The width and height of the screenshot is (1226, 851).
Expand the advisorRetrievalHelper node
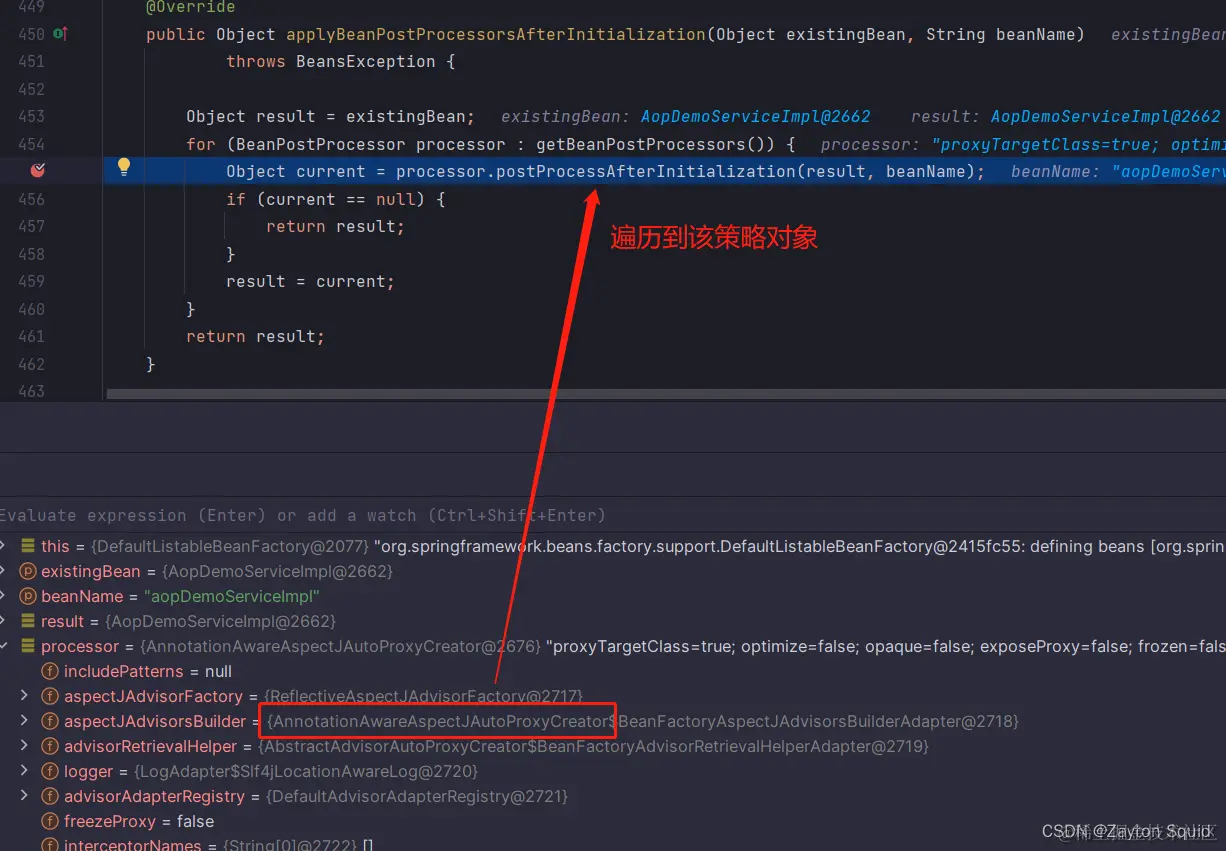tap(25, 746)
